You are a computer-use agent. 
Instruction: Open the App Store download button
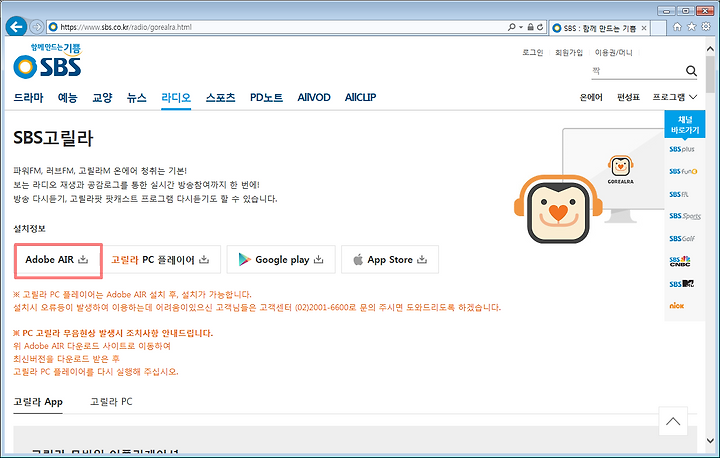[x=390, y=260]
